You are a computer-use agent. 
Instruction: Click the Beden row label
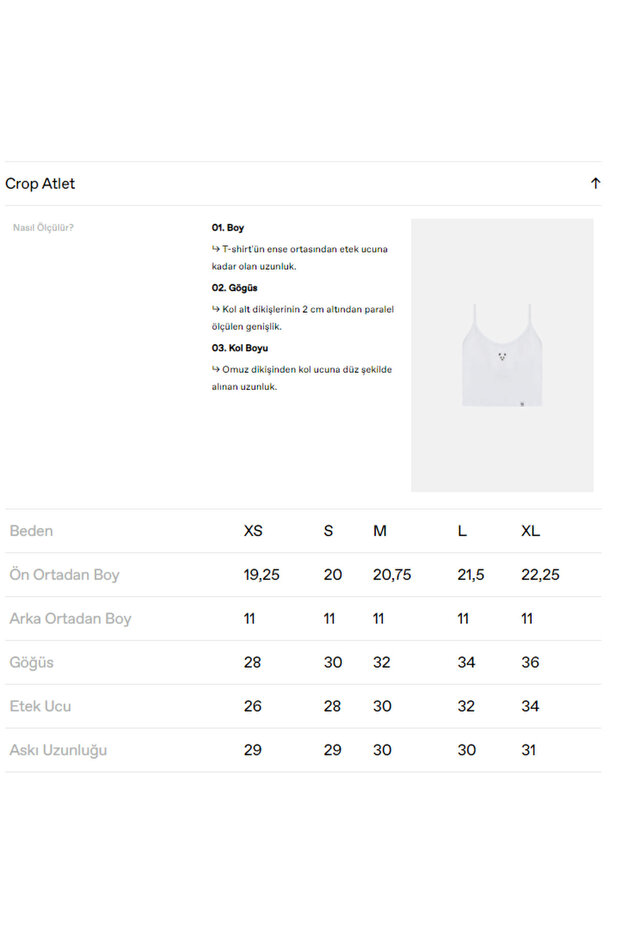[31, 531]
